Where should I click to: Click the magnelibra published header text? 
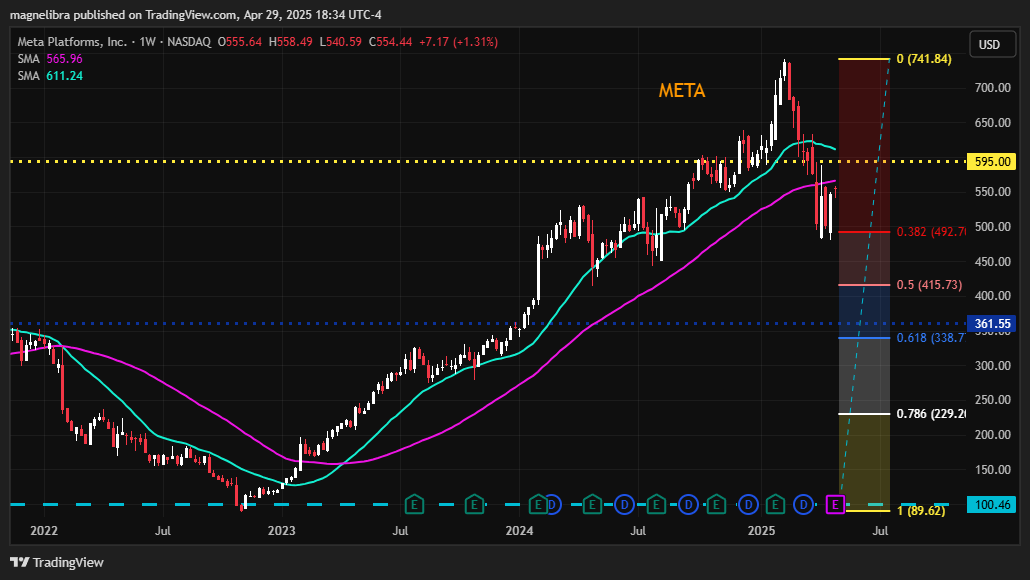point(195,14)
